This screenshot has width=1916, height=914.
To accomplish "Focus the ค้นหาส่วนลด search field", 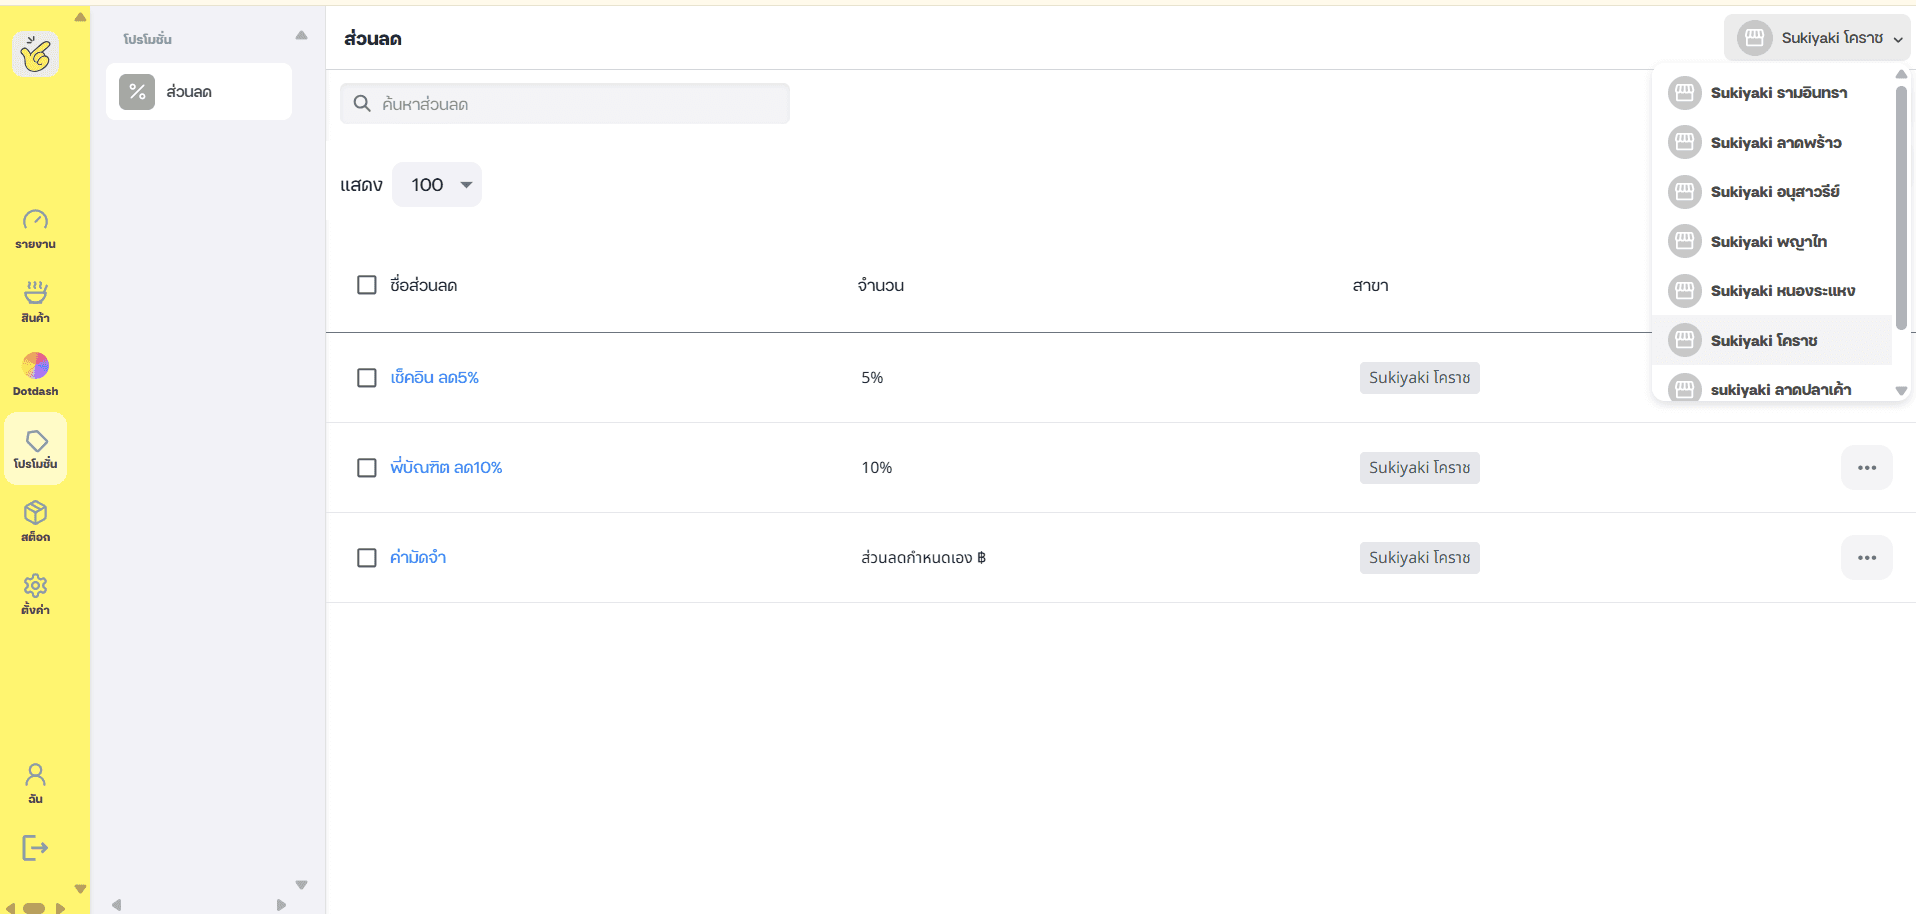I will (565, 104).
